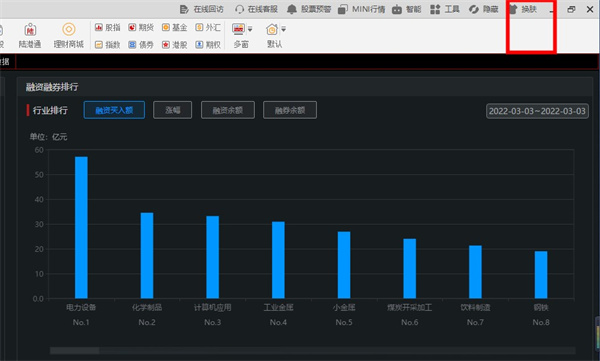
Task: Select 债券 bonds market
Action: [x=141, y=45]
